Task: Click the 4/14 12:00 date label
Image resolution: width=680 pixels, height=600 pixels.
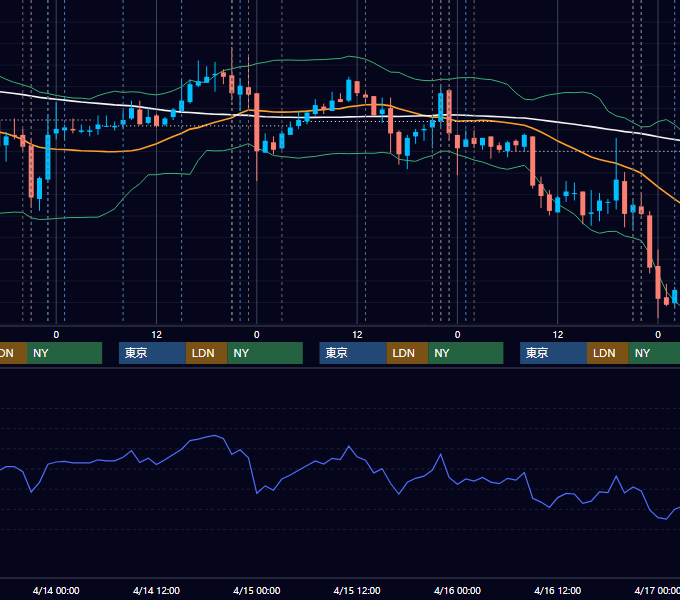Action: coord(156,590)
